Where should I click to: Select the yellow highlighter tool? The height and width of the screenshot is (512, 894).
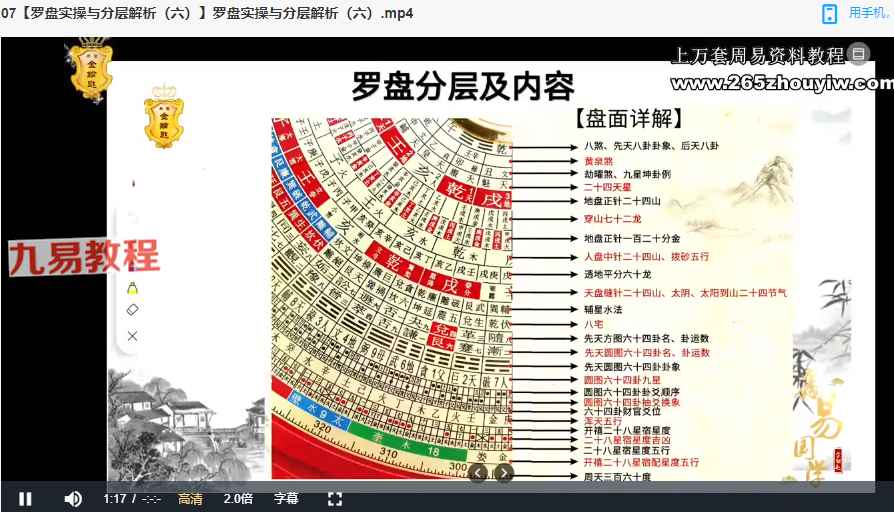(x=132, y=288)
